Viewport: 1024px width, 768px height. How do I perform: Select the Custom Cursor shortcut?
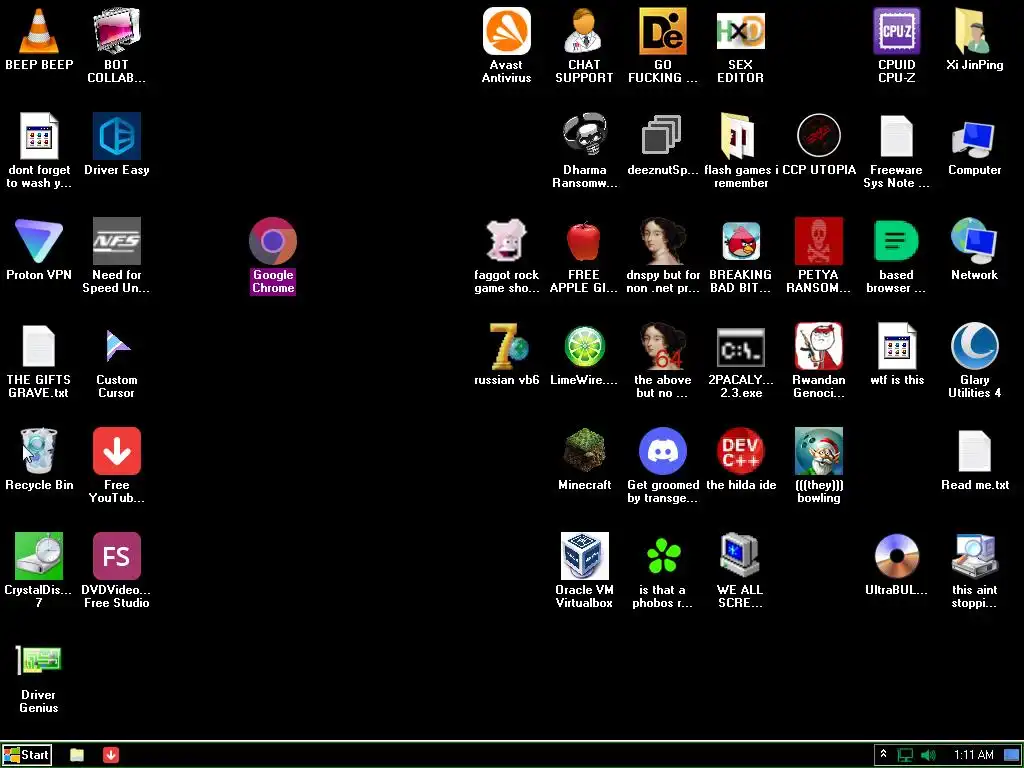(x=116, y=346)
